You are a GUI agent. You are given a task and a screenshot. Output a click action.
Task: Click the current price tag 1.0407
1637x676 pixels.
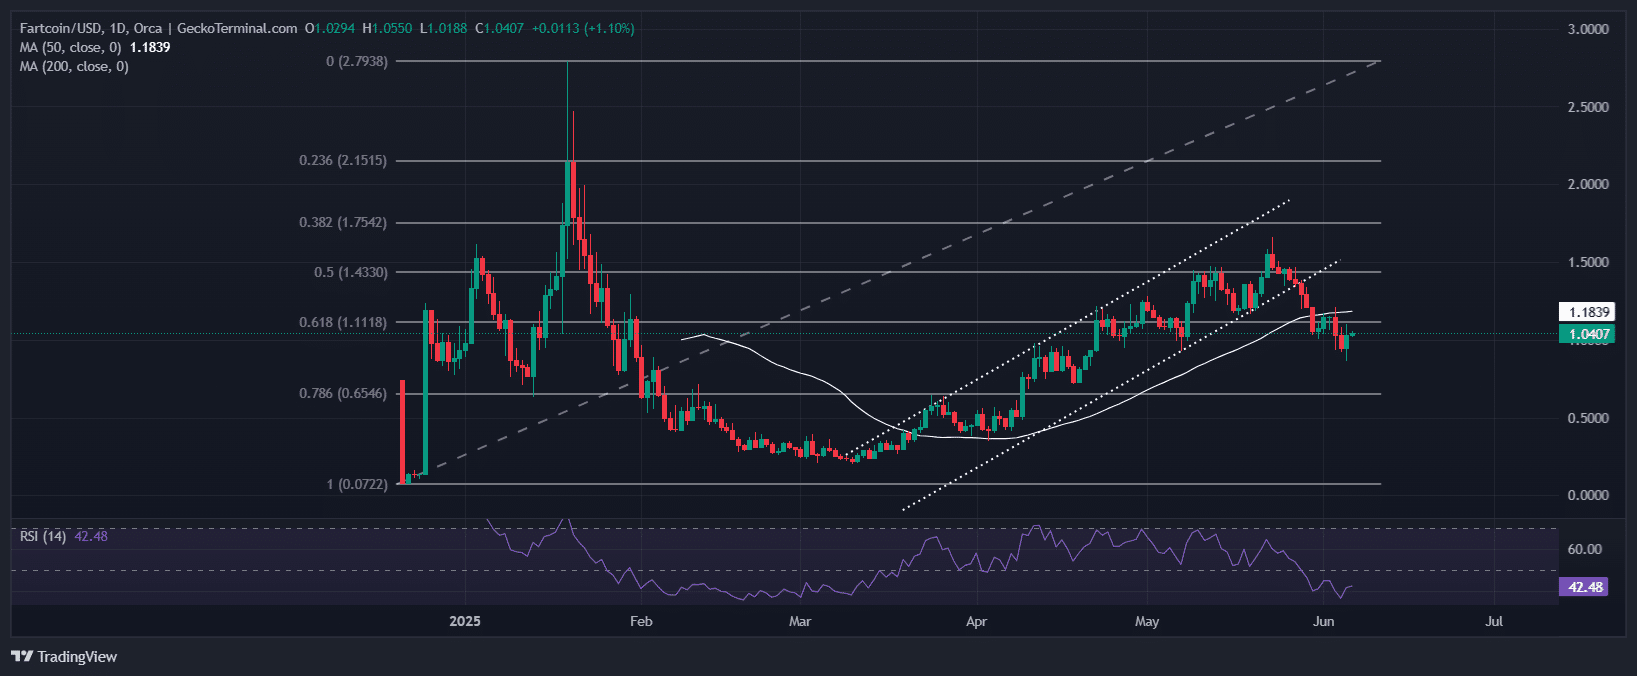[x=1587, y=334]
